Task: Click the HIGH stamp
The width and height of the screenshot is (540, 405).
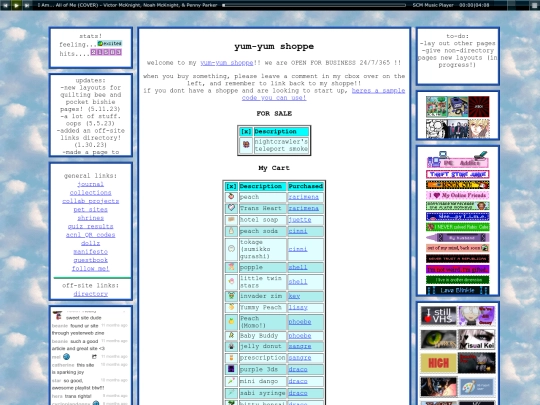Action: tap(438, 363)
